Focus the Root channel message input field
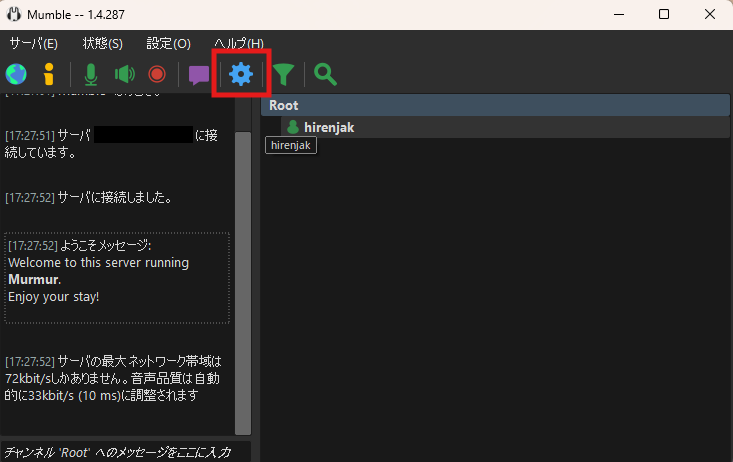Viewport: 733px width, 462px height. pyautogui.click(x=125, y=452)
